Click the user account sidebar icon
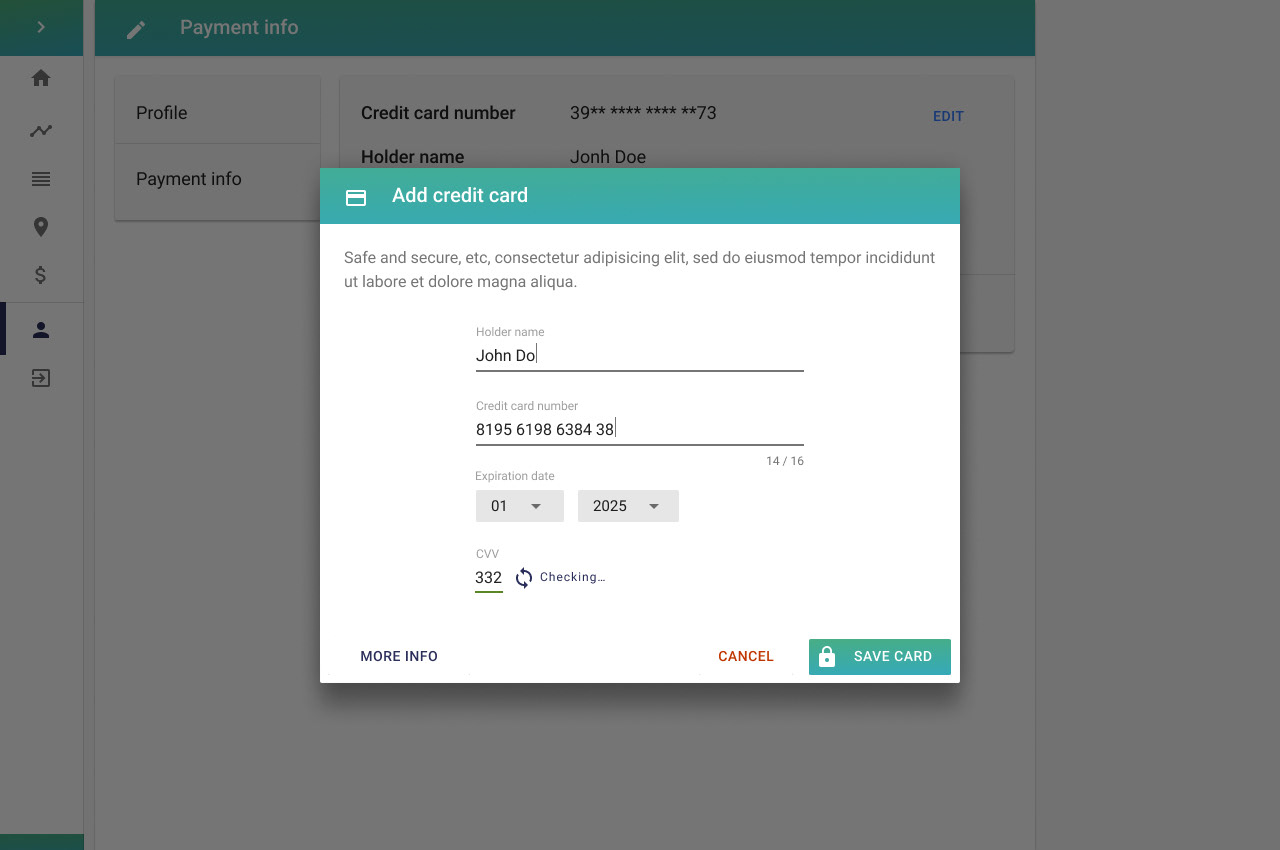 click(x=41, y=330)
